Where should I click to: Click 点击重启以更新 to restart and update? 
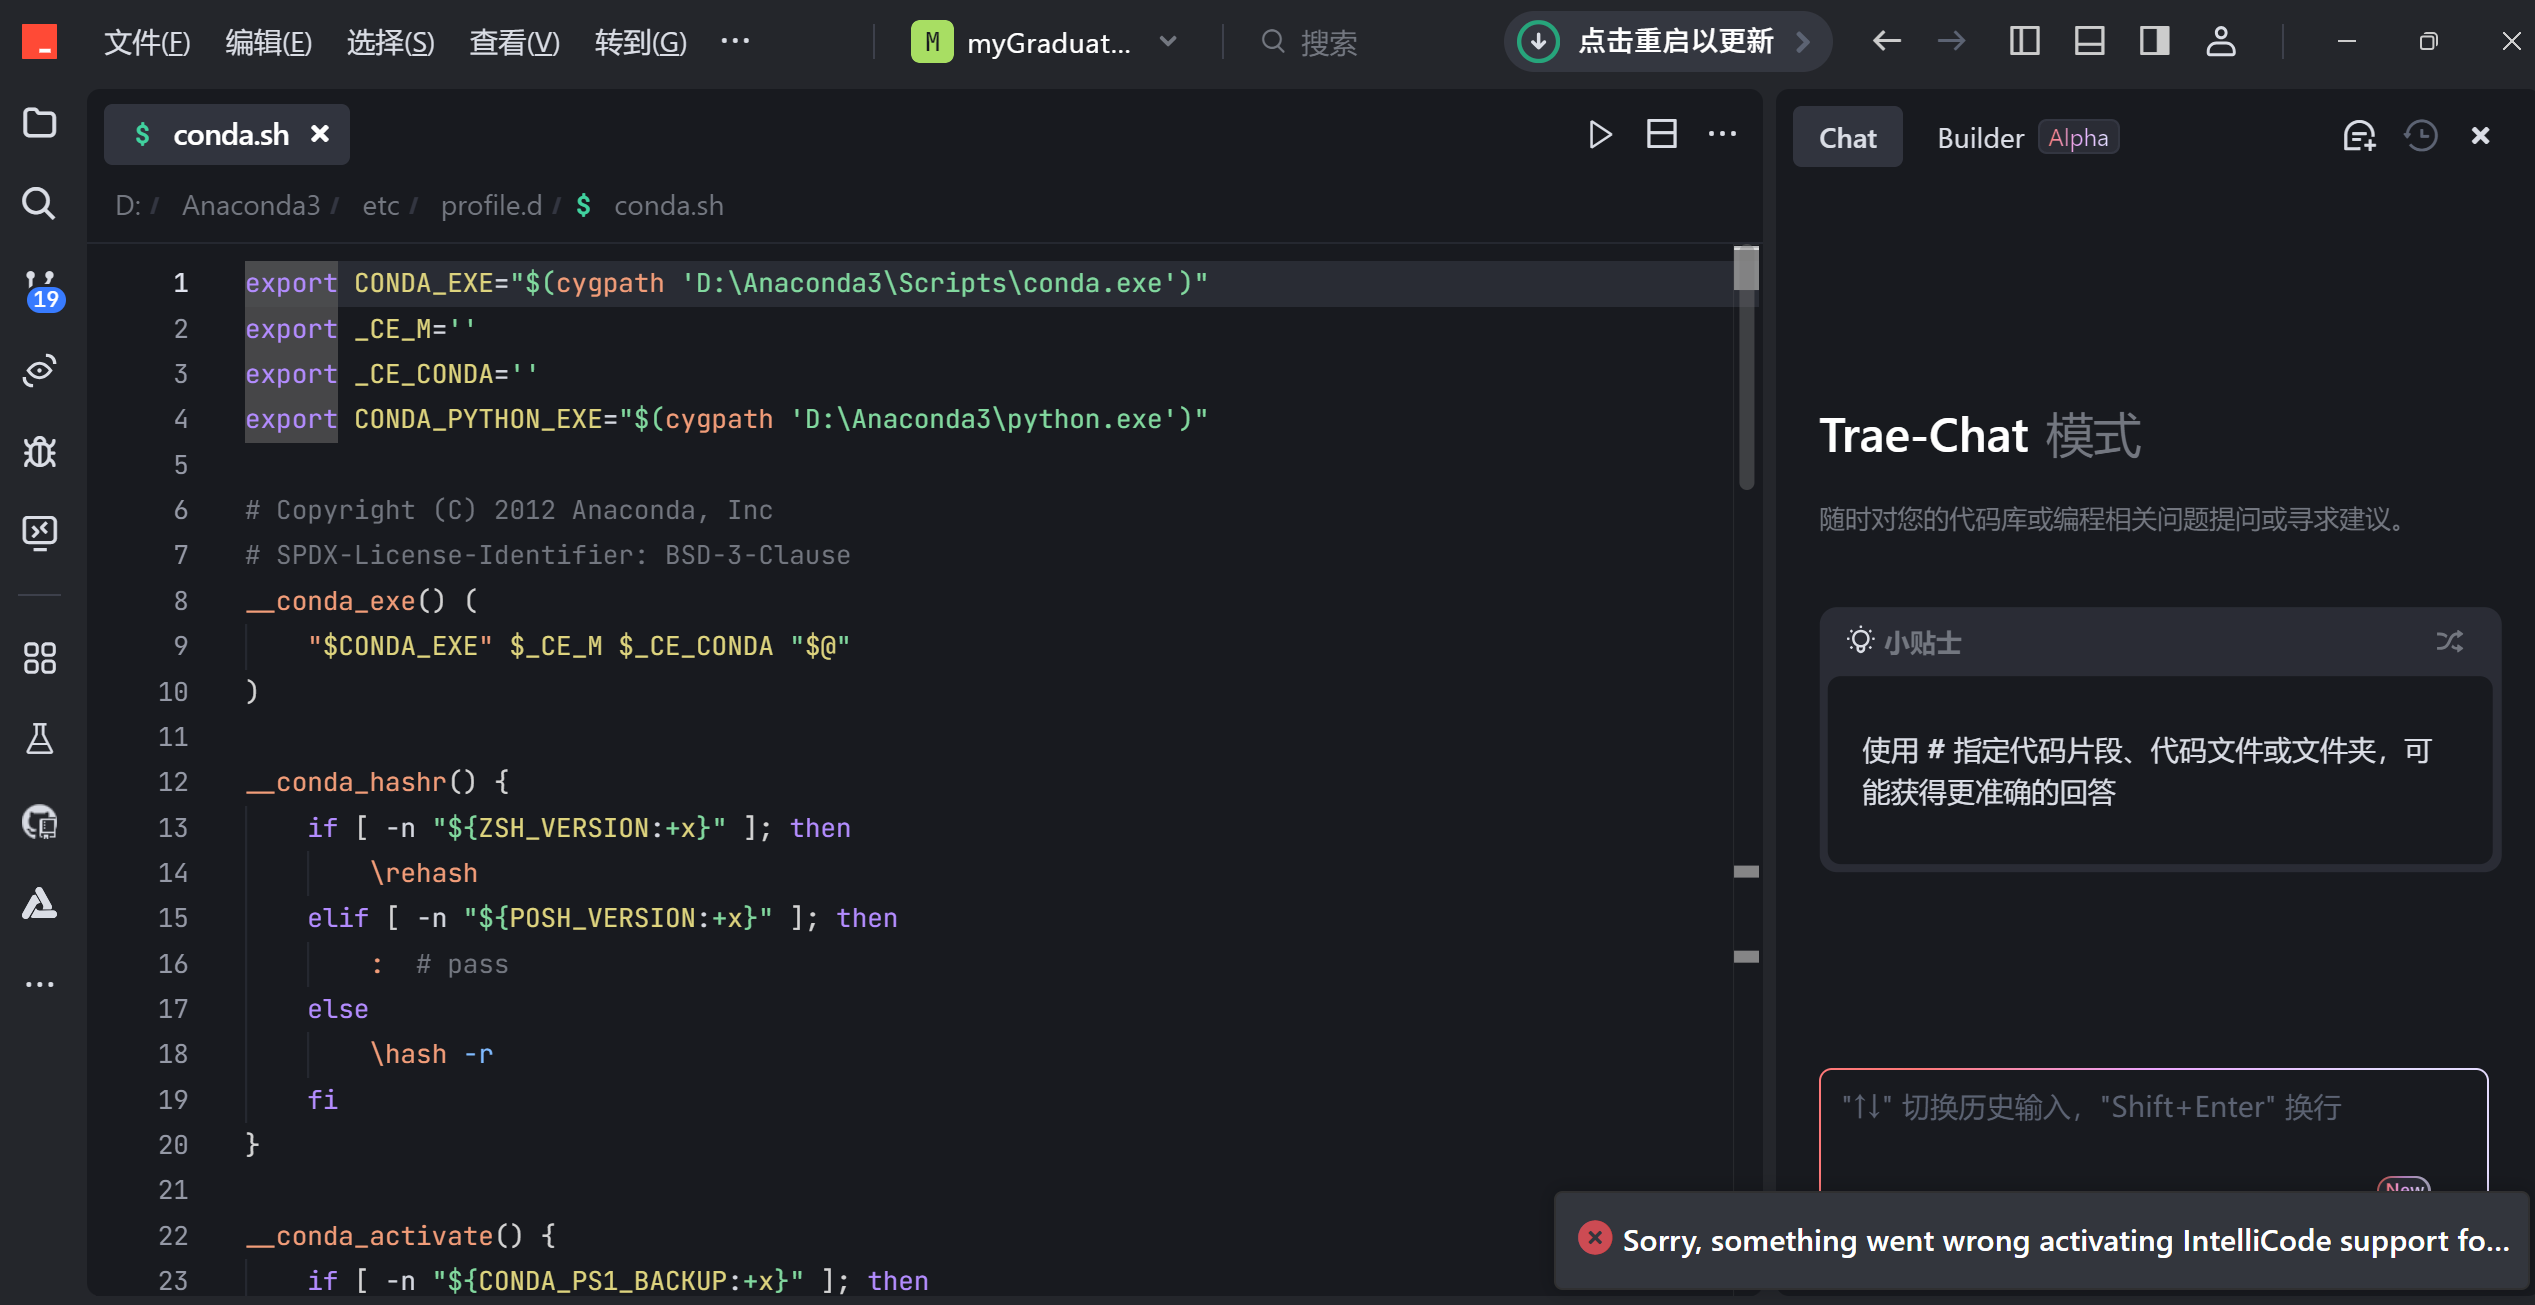click(x=1667, y=42)
